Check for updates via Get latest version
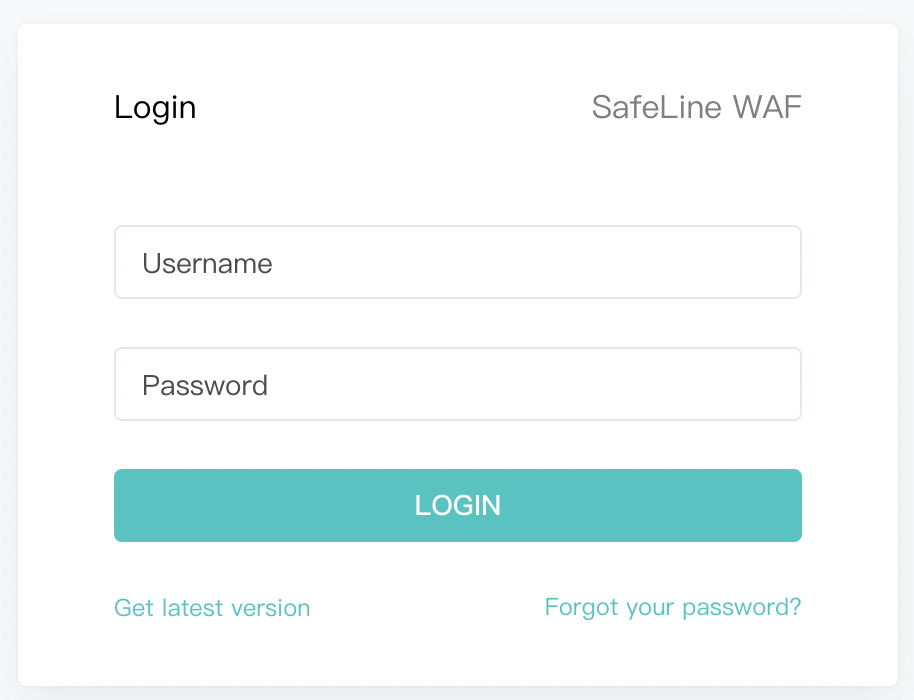Screen dimensions: 914x700 (212, 608)
